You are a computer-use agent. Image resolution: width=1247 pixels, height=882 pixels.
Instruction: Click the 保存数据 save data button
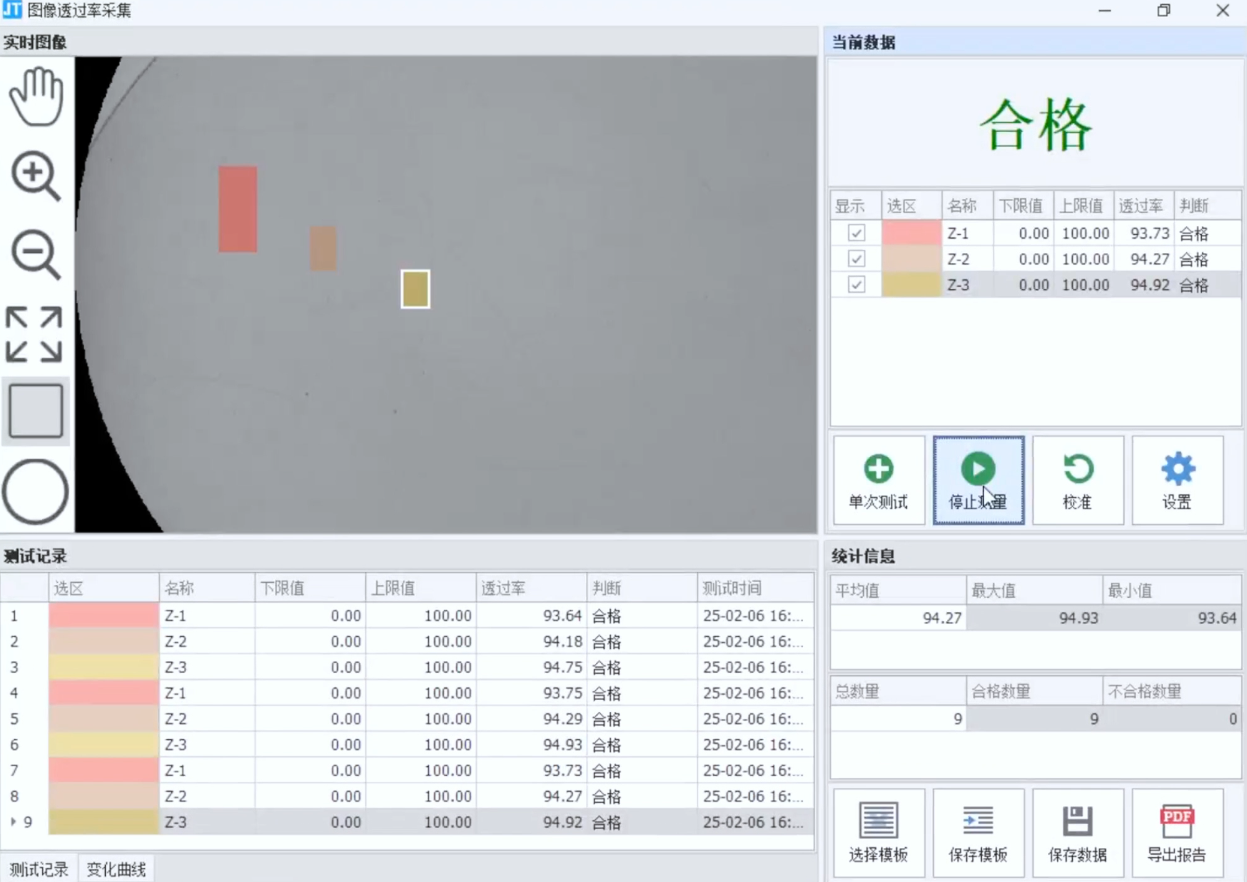[1077, 833]
